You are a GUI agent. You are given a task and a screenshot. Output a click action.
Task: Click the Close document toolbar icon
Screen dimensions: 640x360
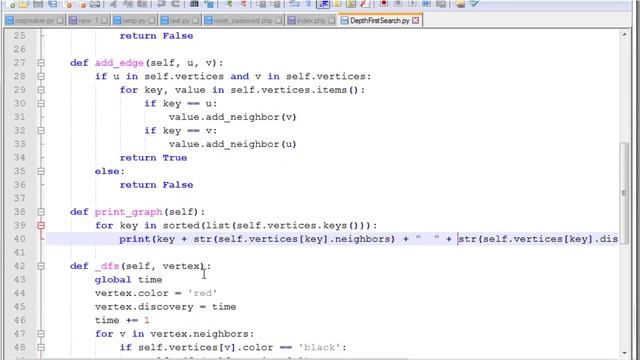point(69,4)
